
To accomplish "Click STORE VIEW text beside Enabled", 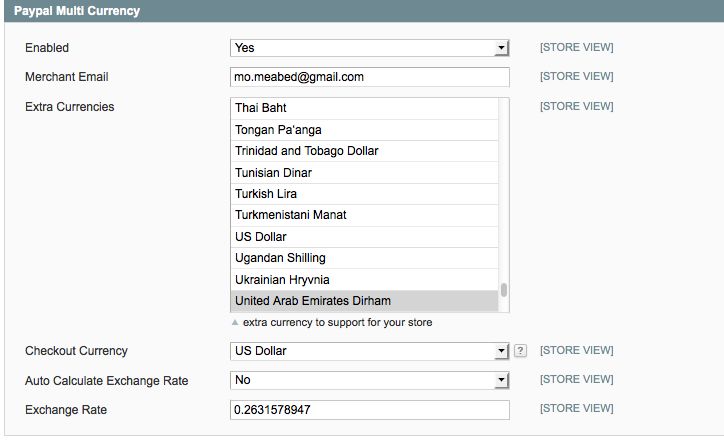I will point(577,47).
